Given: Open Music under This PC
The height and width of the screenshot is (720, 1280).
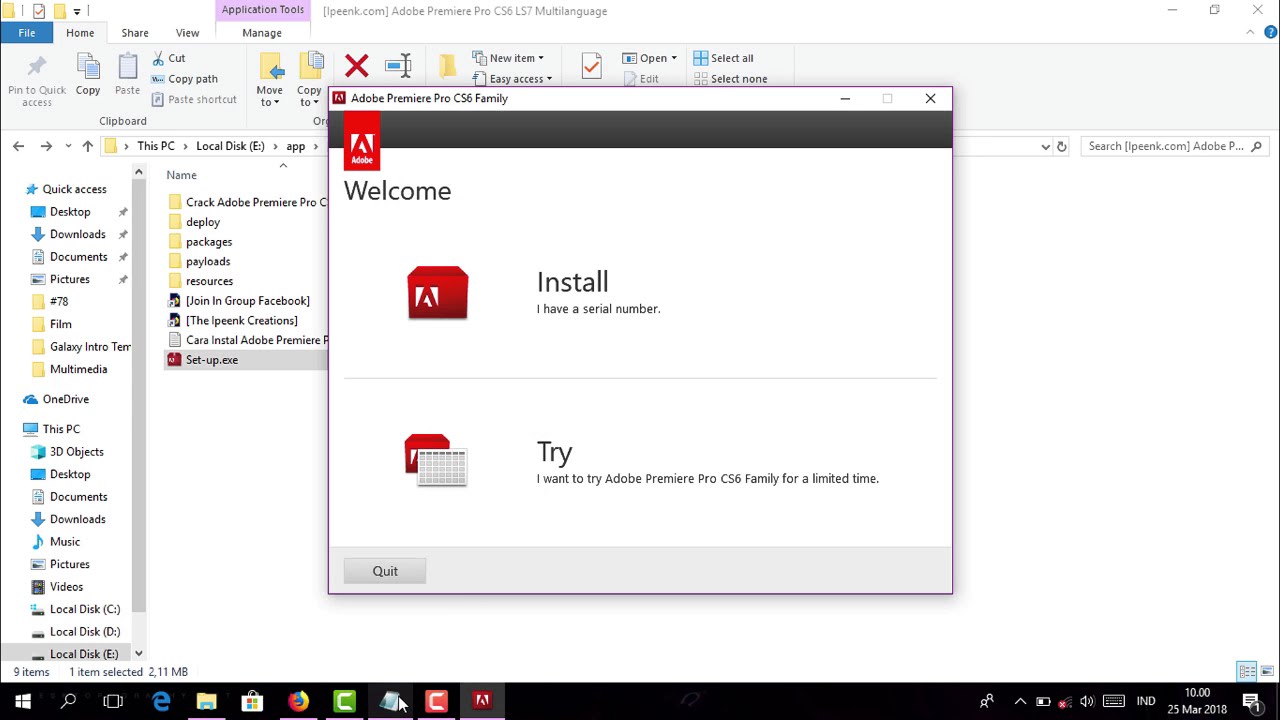Looking at the screenshot, I should (65, 542).
